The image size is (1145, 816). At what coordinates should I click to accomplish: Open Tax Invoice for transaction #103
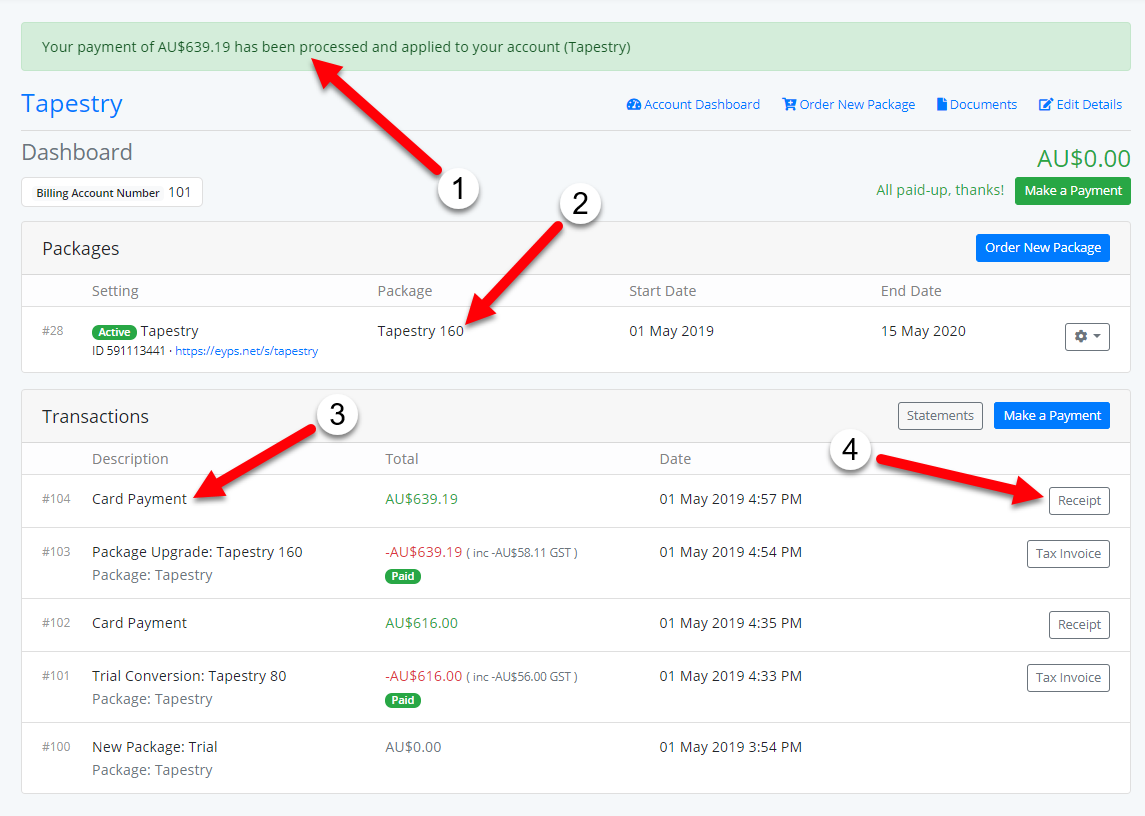[x=1068, y=554]
